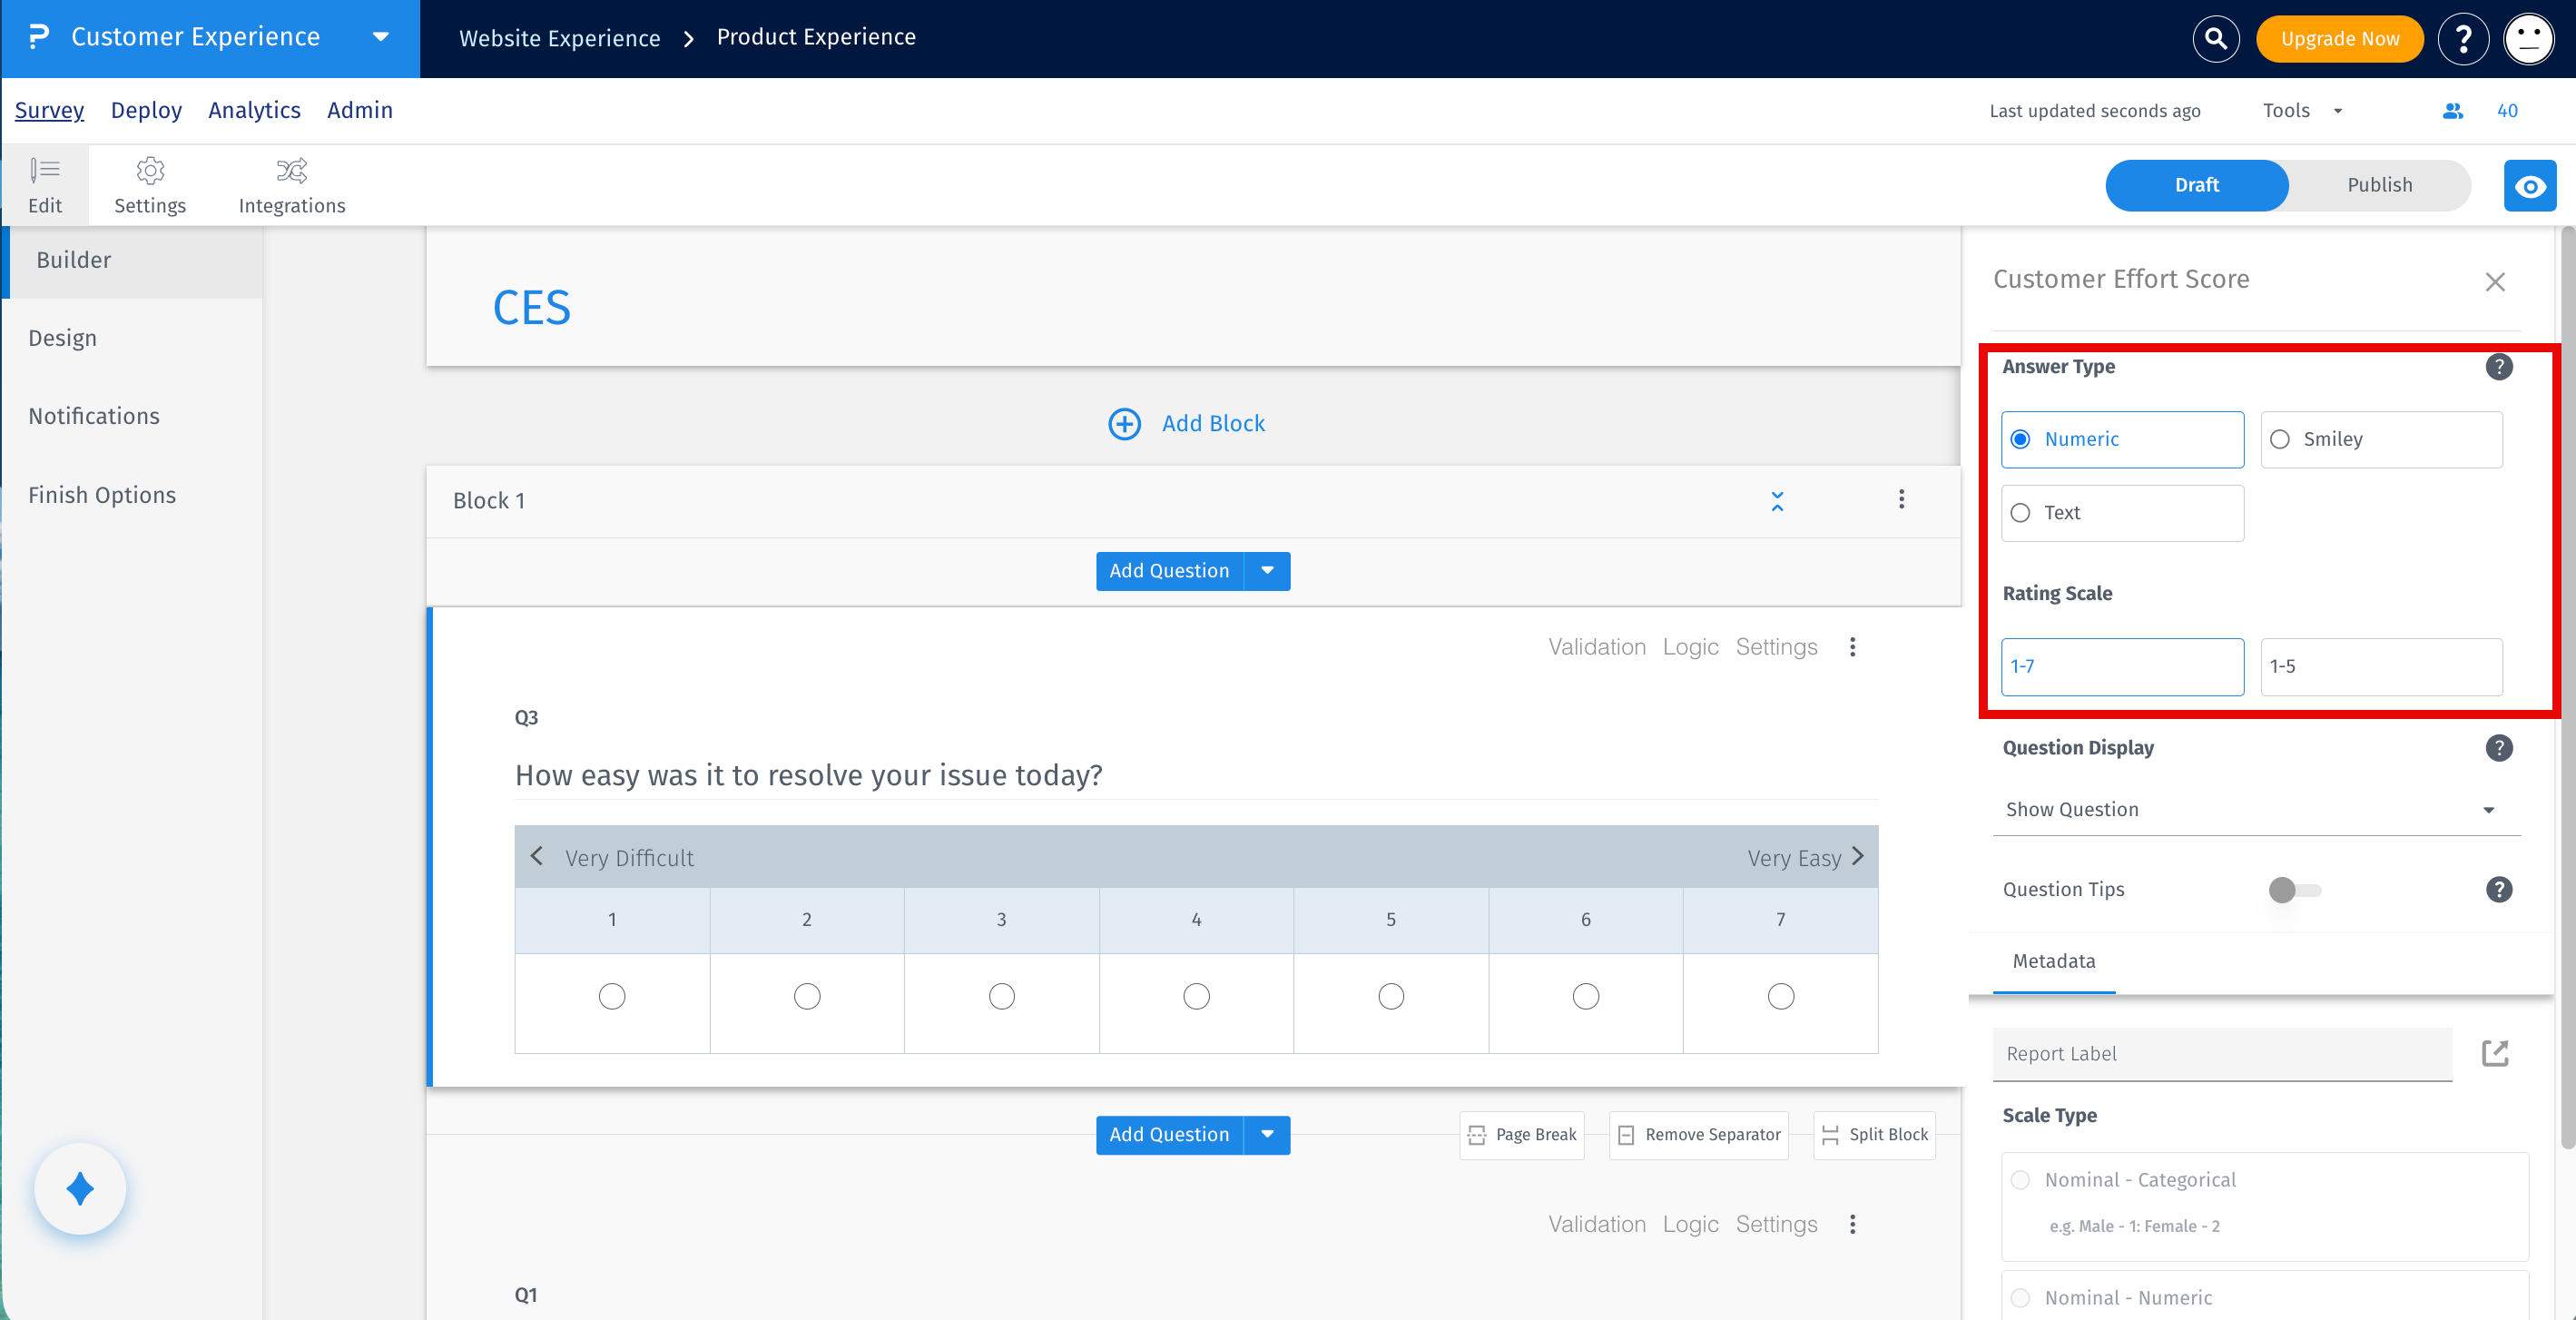This screenshot has height=1320, width=2576.
Task: Switch to Analytics tab
Action: click(254, 110)
